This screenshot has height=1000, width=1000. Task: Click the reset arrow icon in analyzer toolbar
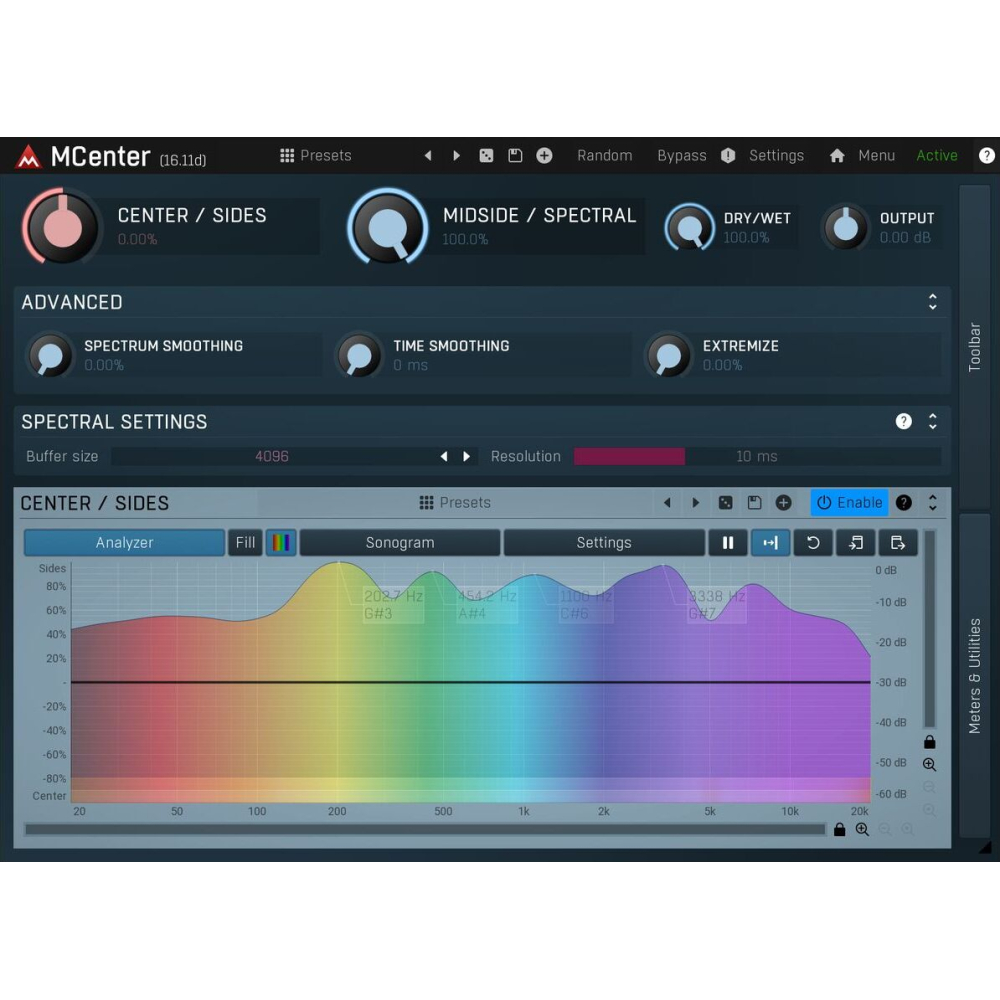813,543
